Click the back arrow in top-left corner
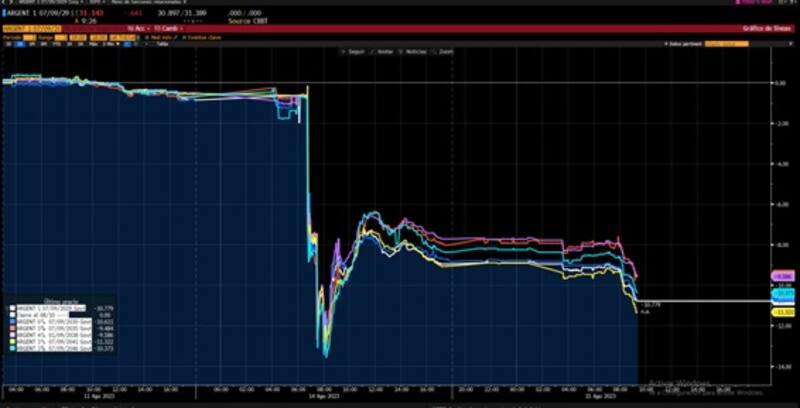This screenshot has height=408, width=800. pos(6,3)
